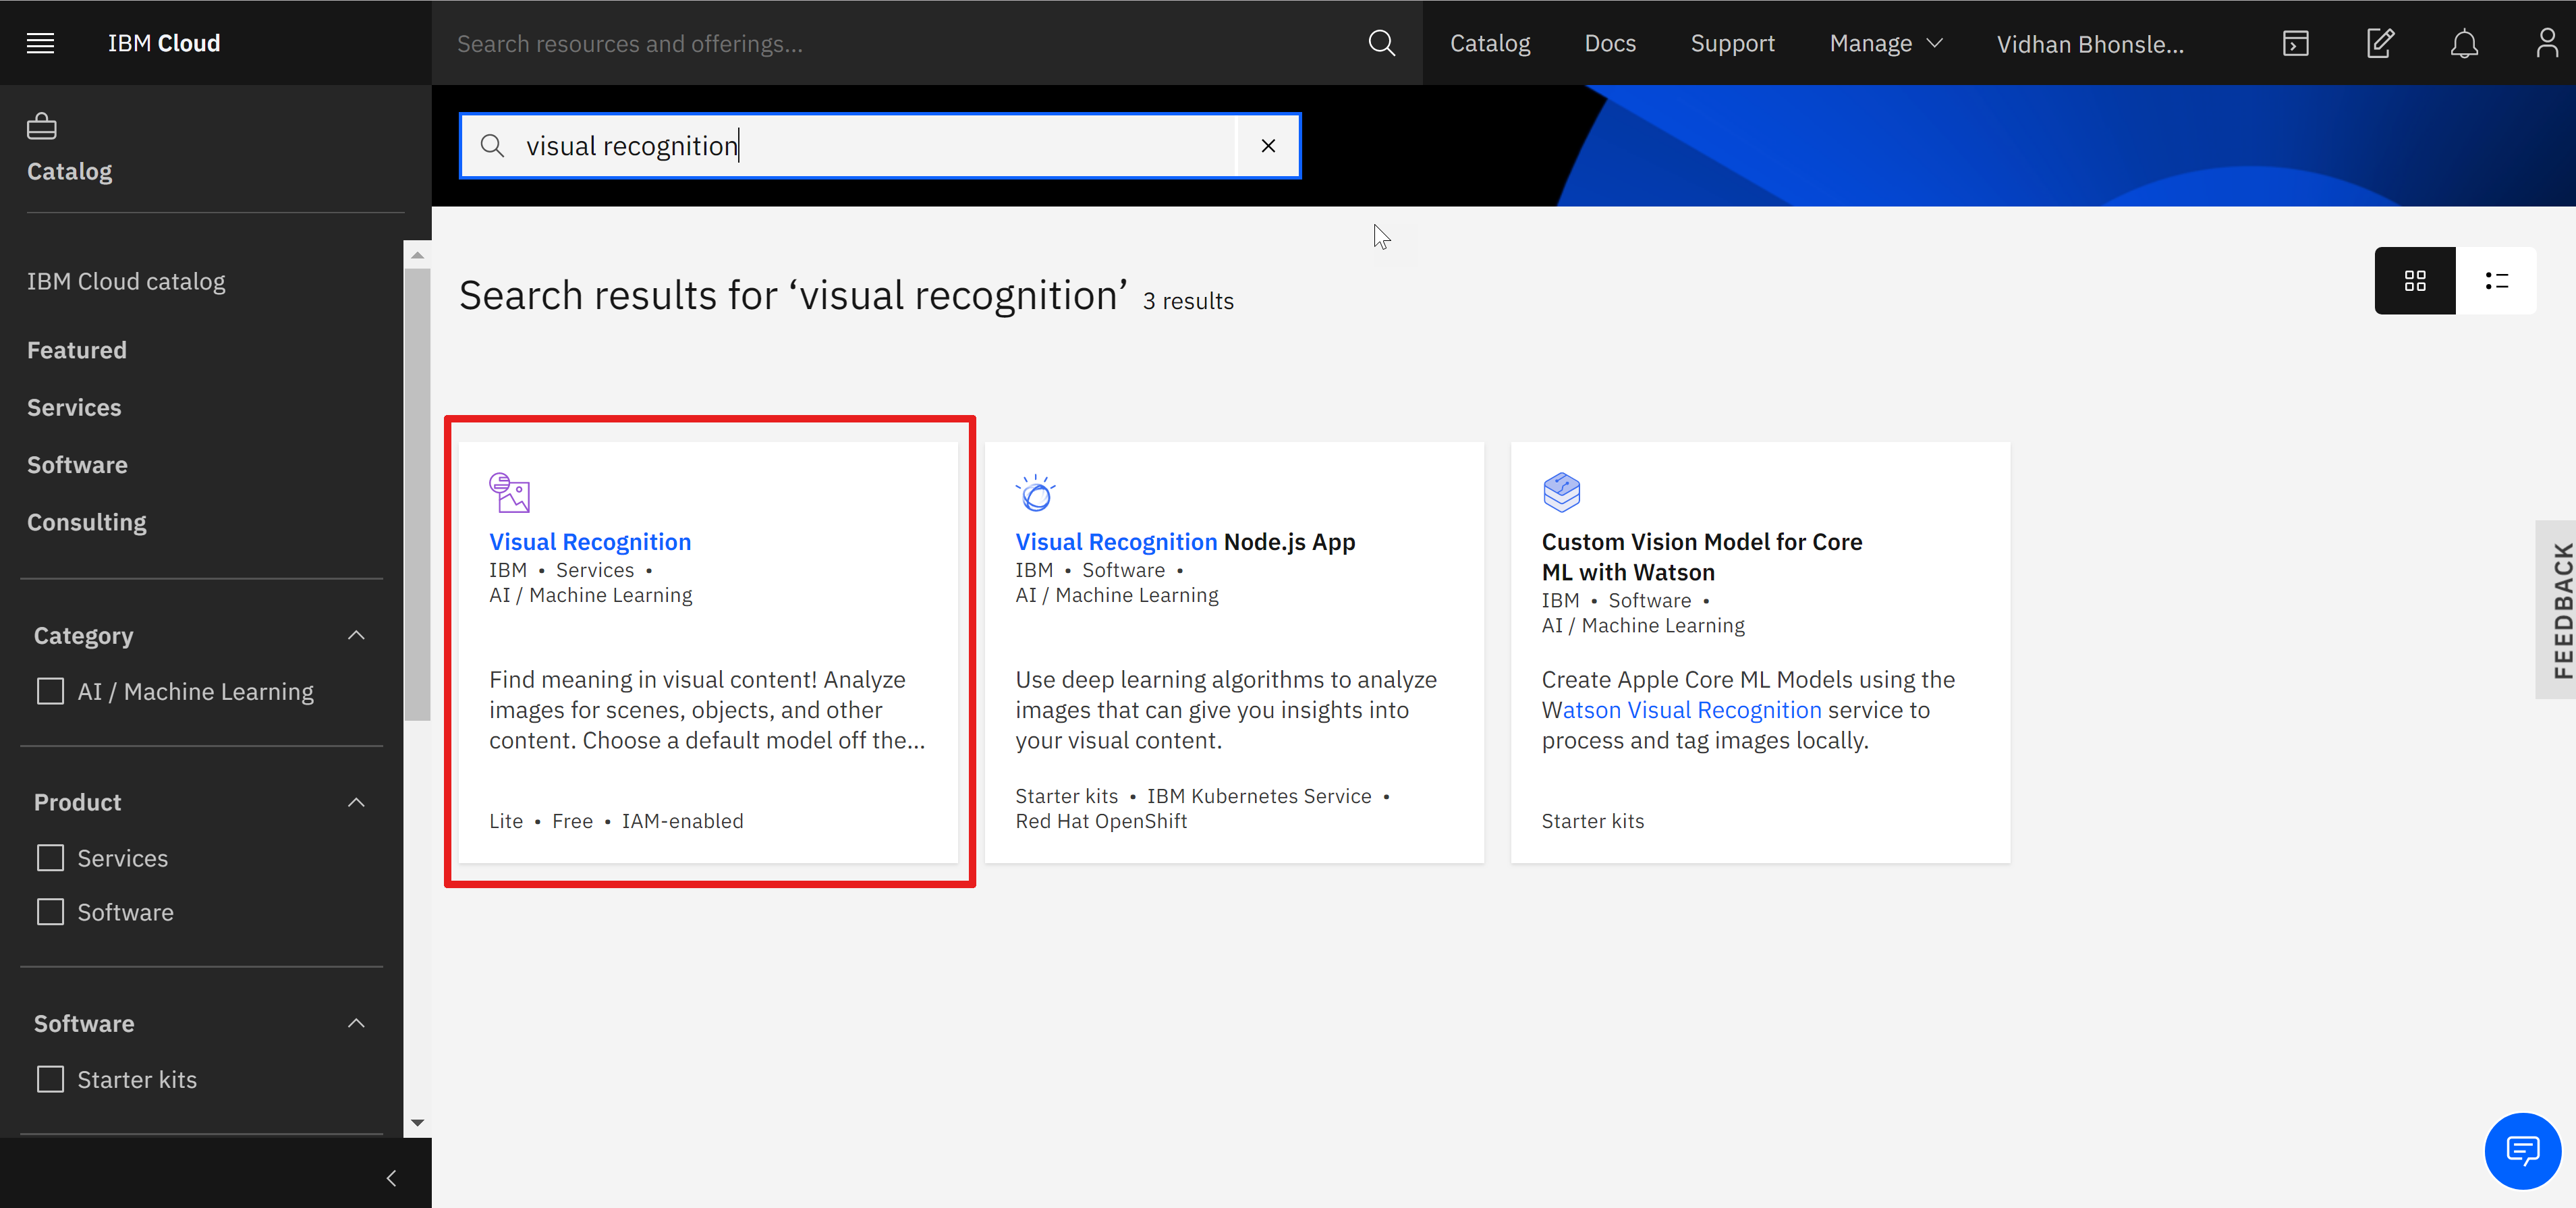Click the global search magnifier icon
This screenshot has width=2576, height=1208.
click(1381, 43)
